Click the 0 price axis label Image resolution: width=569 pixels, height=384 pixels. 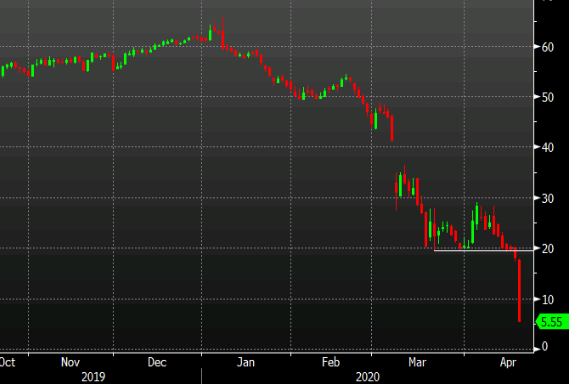coord(545,347)
